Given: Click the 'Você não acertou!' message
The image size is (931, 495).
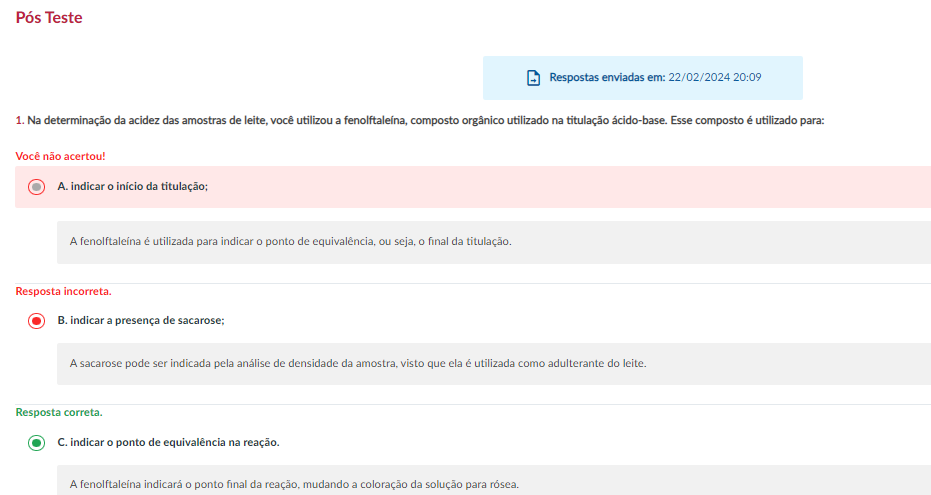Looking at the screenshot, I should click(61, 156).
